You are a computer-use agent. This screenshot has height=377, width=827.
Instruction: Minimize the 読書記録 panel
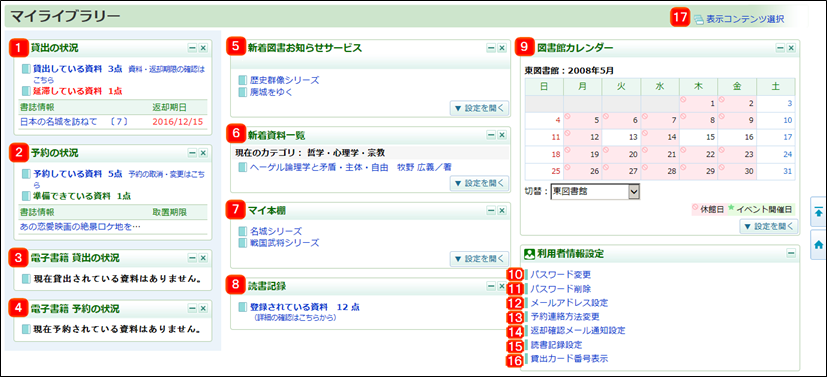[x=491, y=286]
